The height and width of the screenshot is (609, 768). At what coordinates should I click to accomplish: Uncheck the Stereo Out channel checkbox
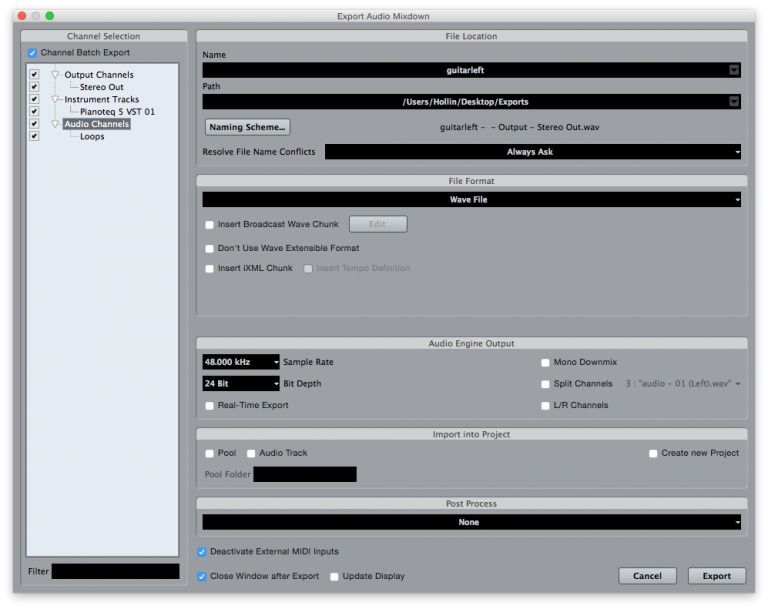tap(34, 87)
